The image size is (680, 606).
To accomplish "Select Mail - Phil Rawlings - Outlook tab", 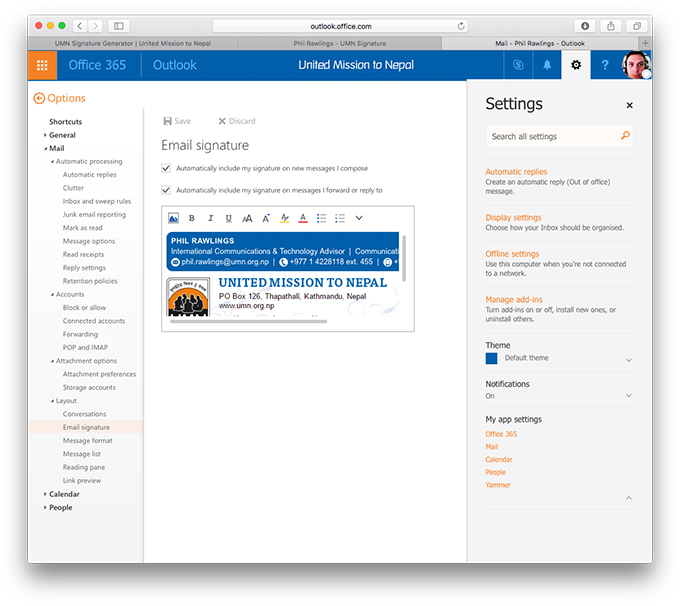I will (540, 43).
